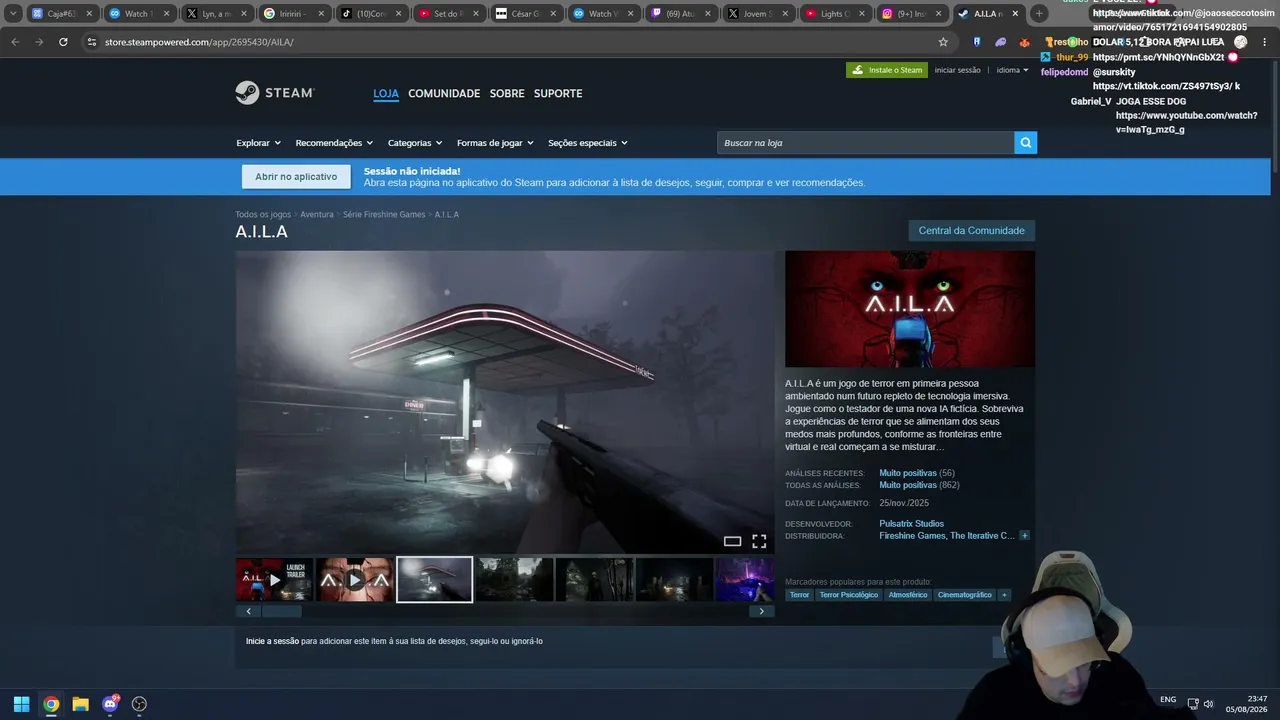The height and width of the screenshot is (720, 1280).
Task: Expand the Formas de jogar dropdown
Action: [x=495, y=143]
